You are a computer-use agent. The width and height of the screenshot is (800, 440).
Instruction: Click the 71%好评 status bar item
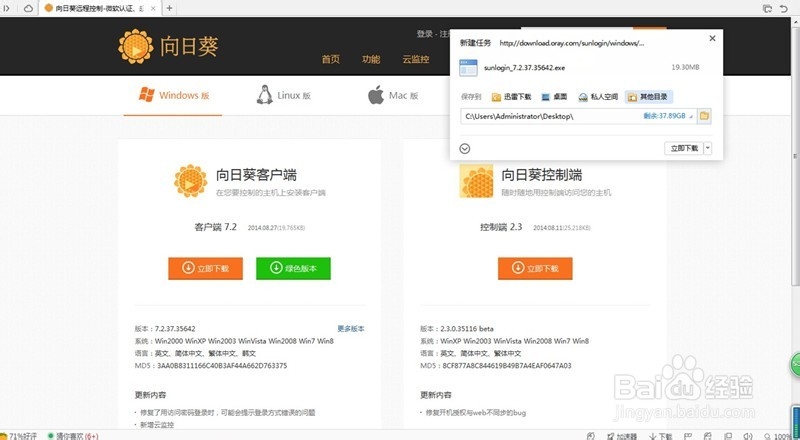pyautogui.click(x=19, y=436)
